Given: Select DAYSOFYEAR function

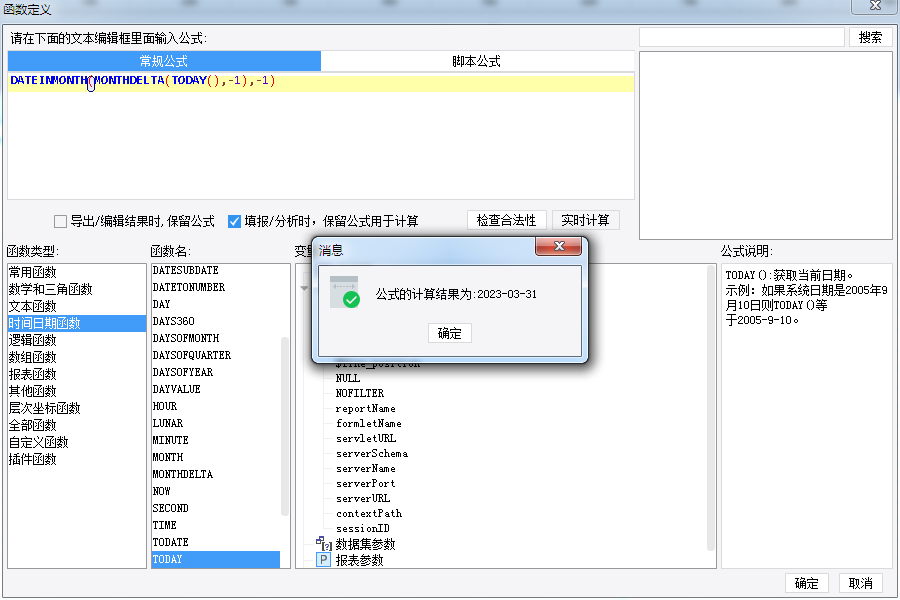Looking at the screenshot, I should [216, 372].
